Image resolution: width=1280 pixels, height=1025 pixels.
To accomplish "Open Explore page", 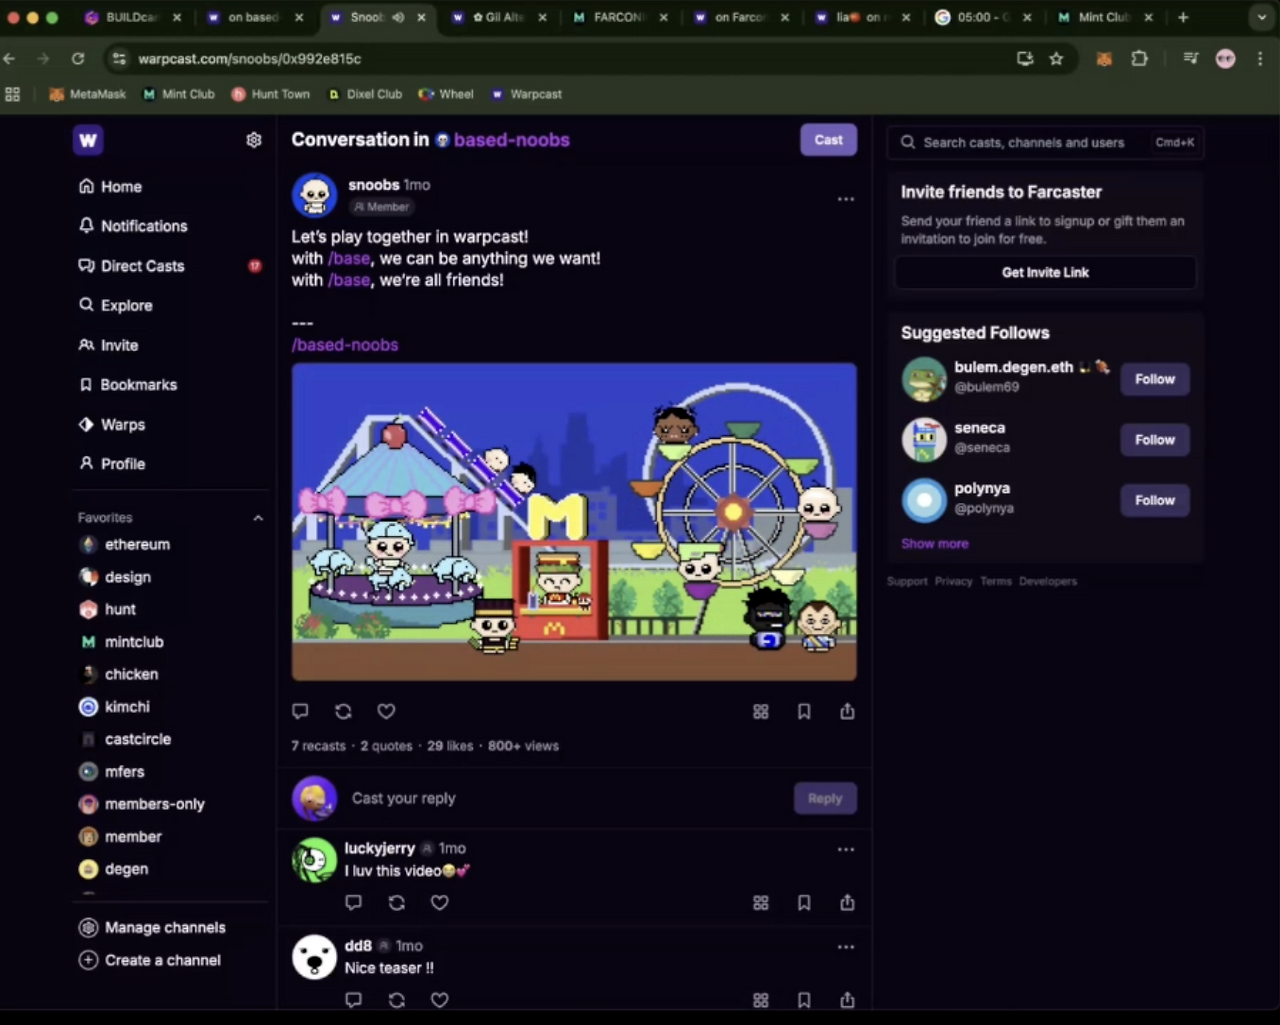I will pos(115,305).
